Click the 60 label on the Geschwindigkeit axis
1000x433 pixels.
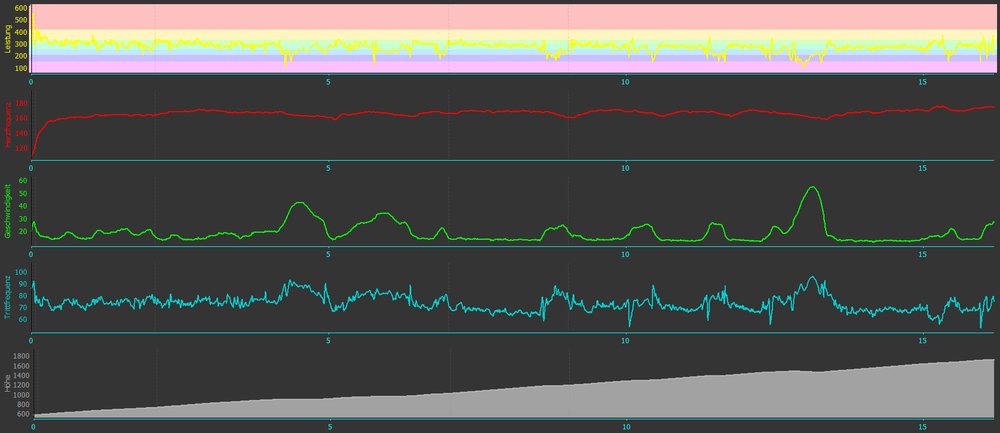[23, 181]
